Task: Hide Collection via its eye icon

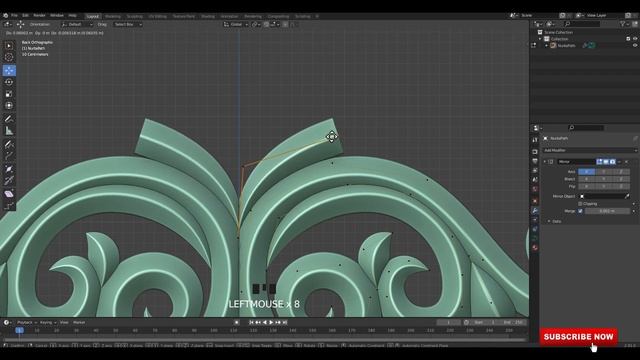Action: pos(635,39)
